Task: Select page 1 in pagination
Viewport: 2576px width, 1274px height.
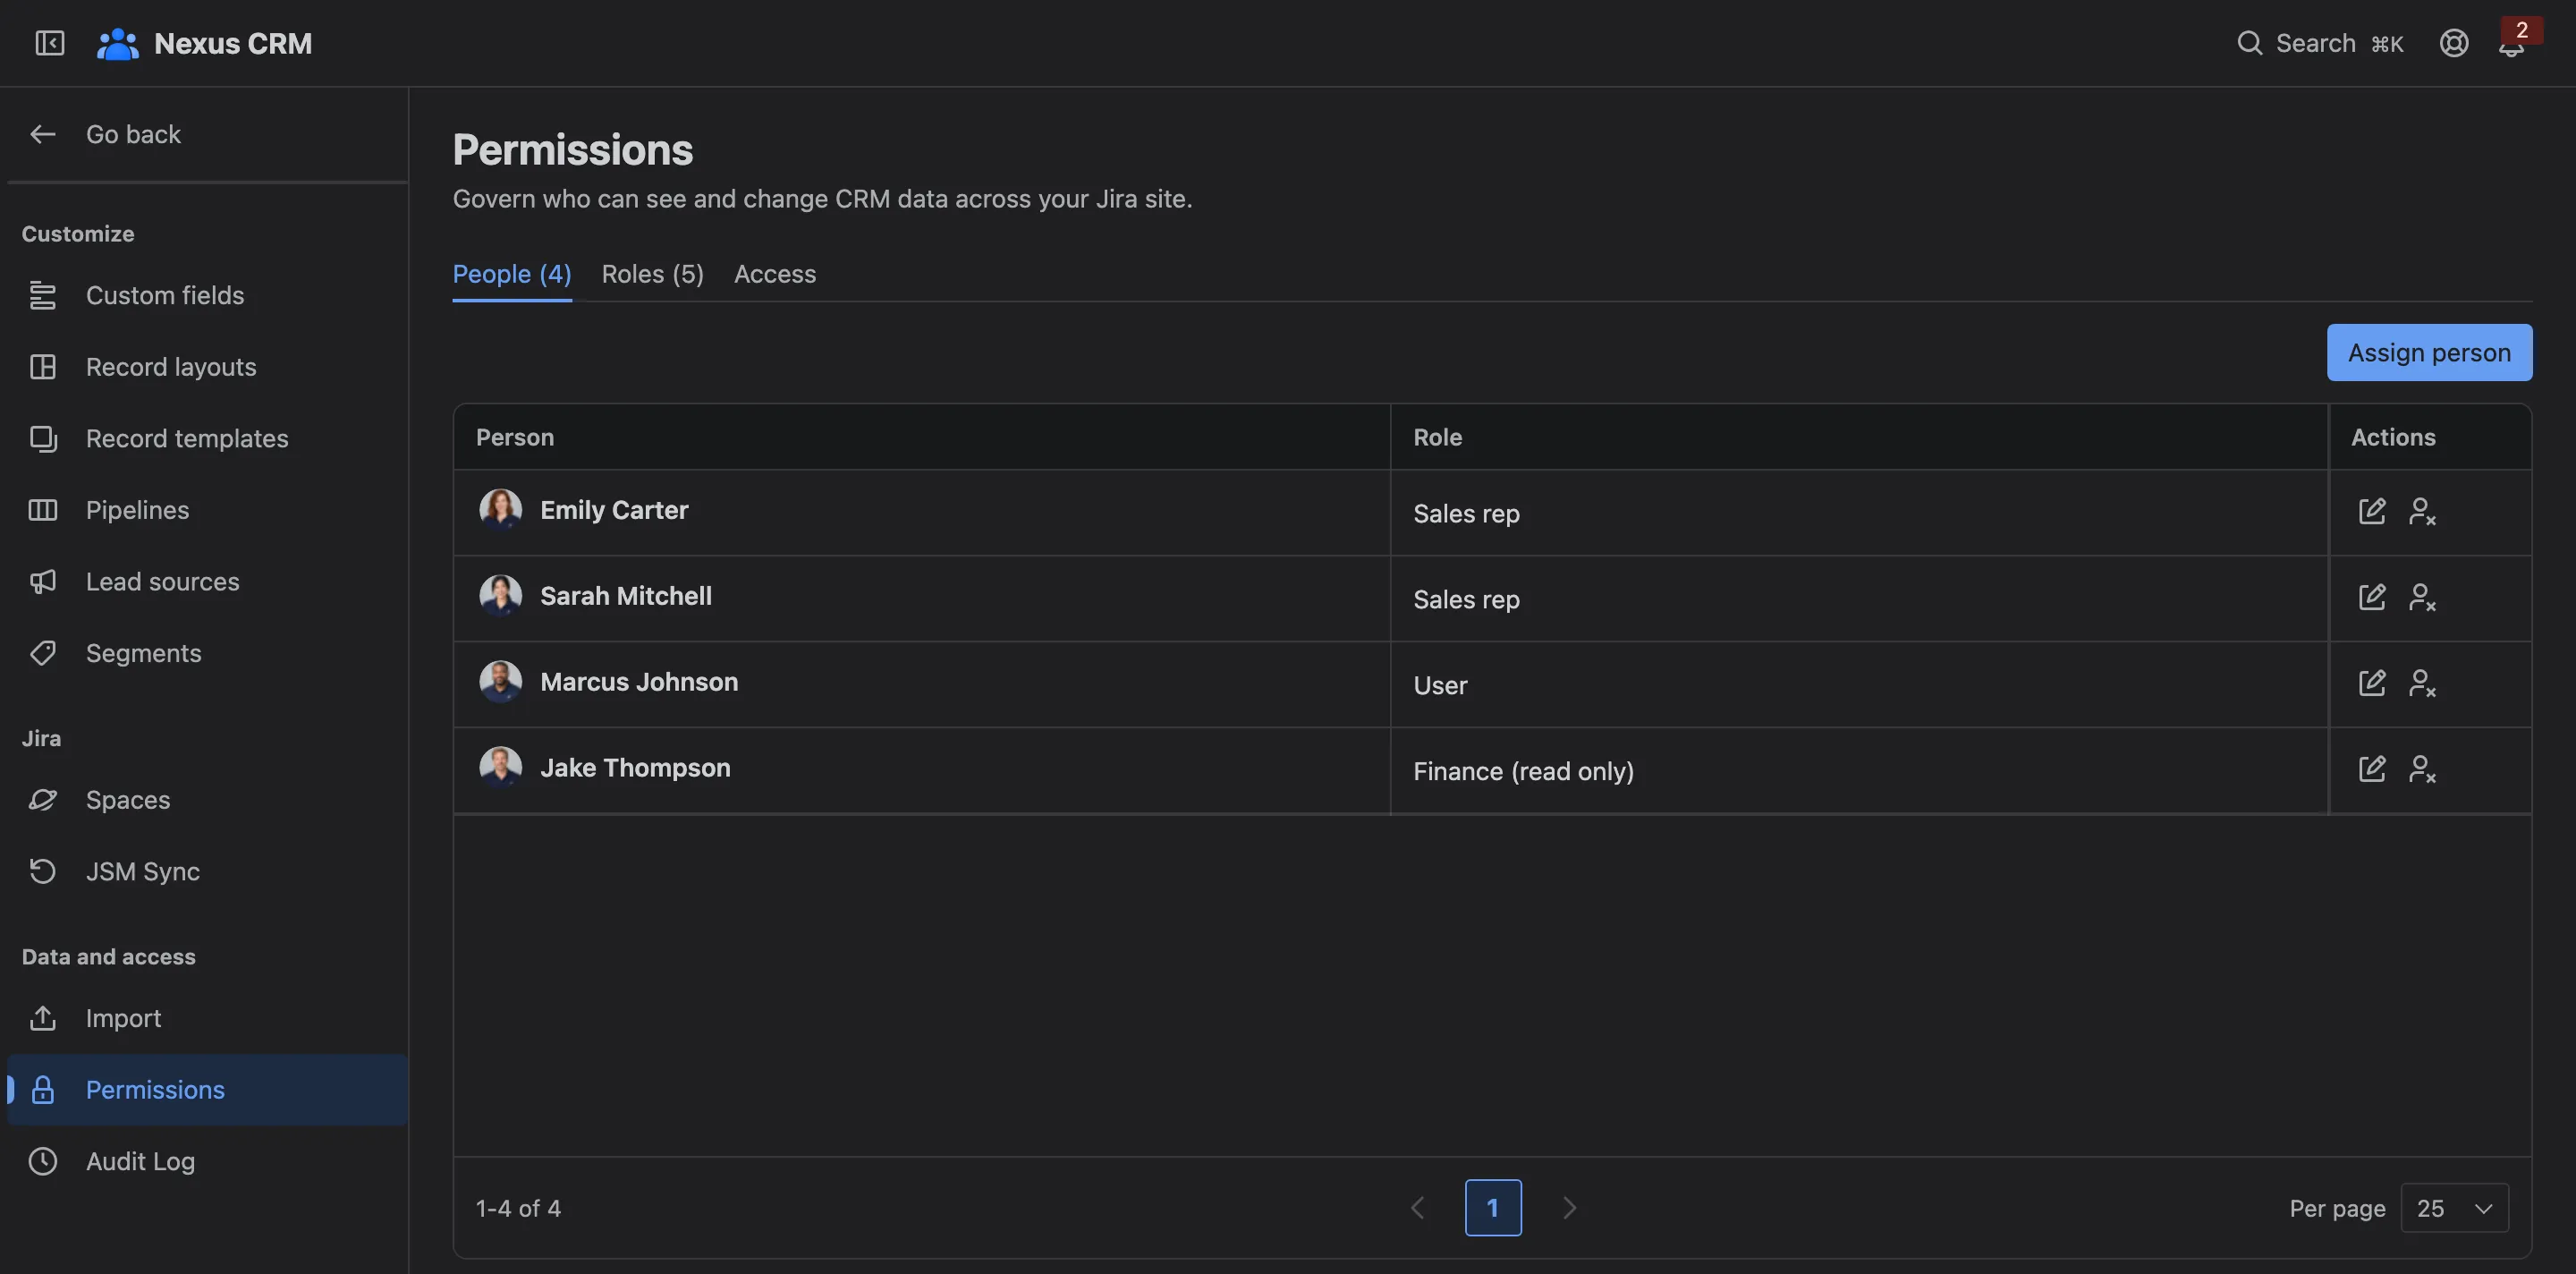Action: coord(1493,1208)
